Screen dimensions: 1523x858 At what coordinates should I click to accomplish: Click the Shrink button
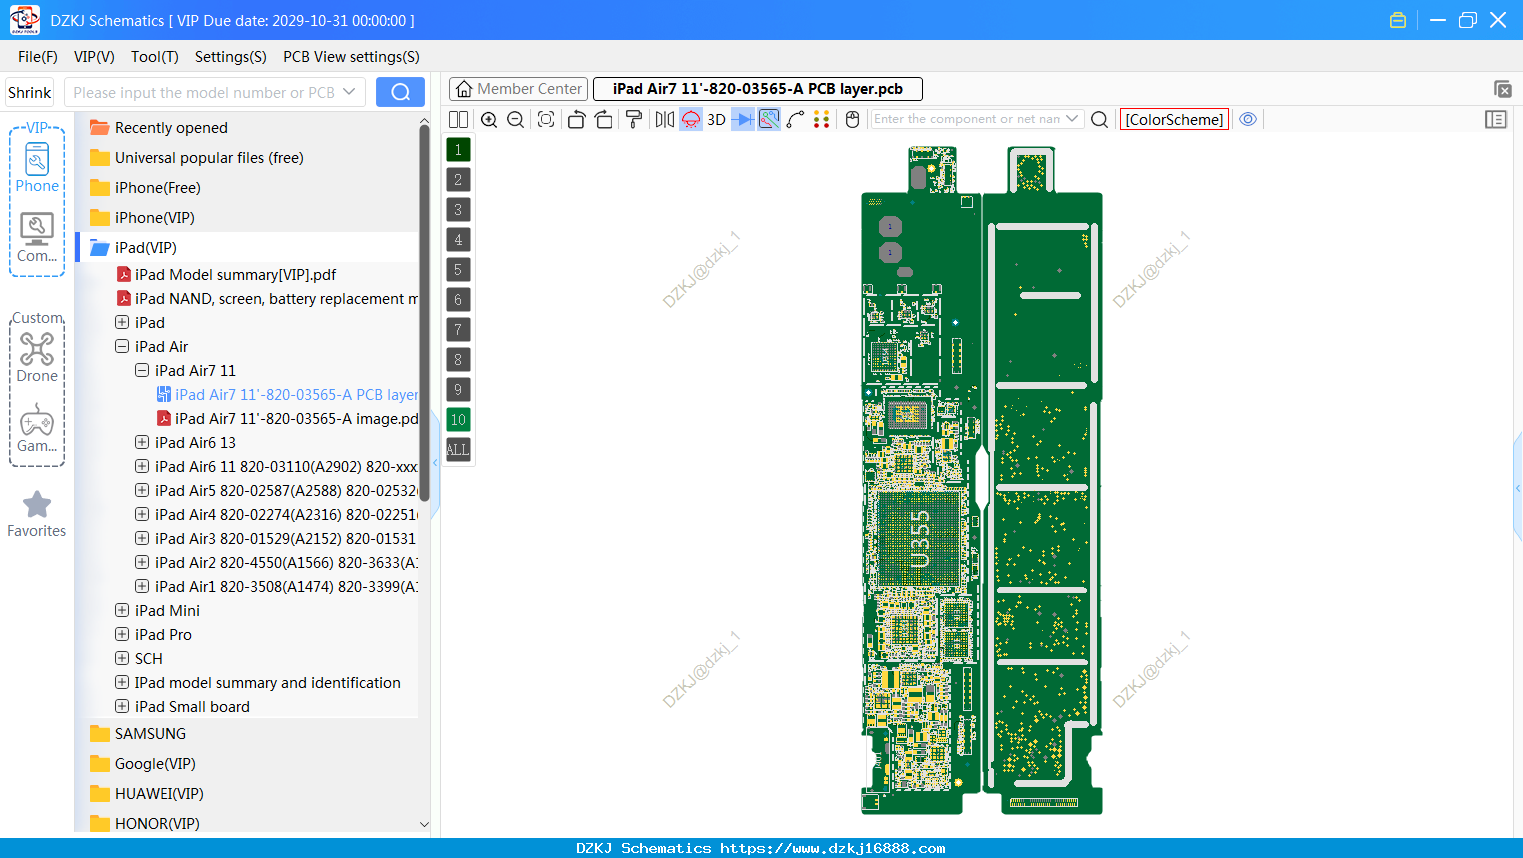29,92
